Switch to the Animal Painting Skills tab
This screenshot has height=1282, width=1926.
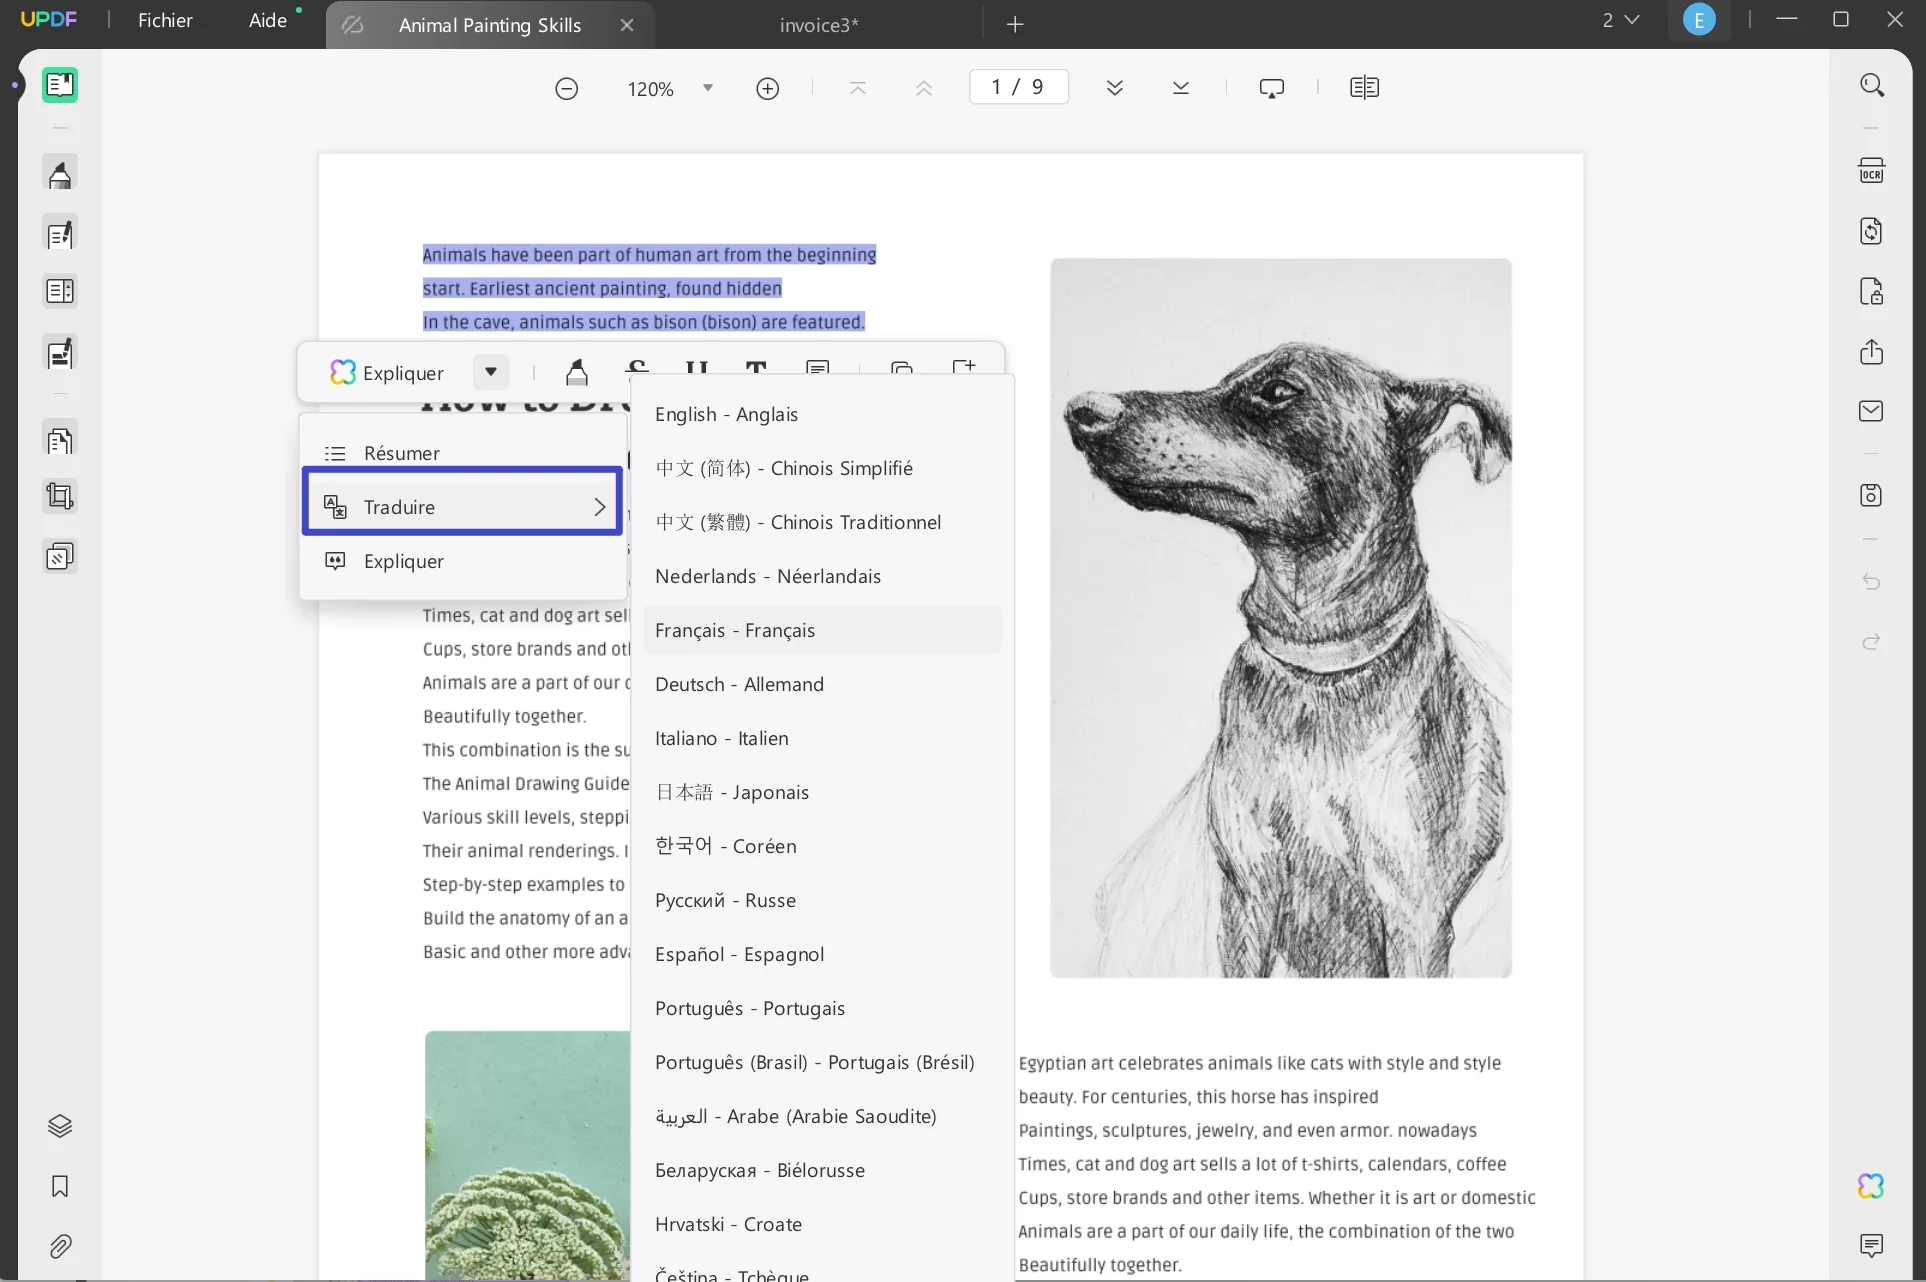[489, 25]
